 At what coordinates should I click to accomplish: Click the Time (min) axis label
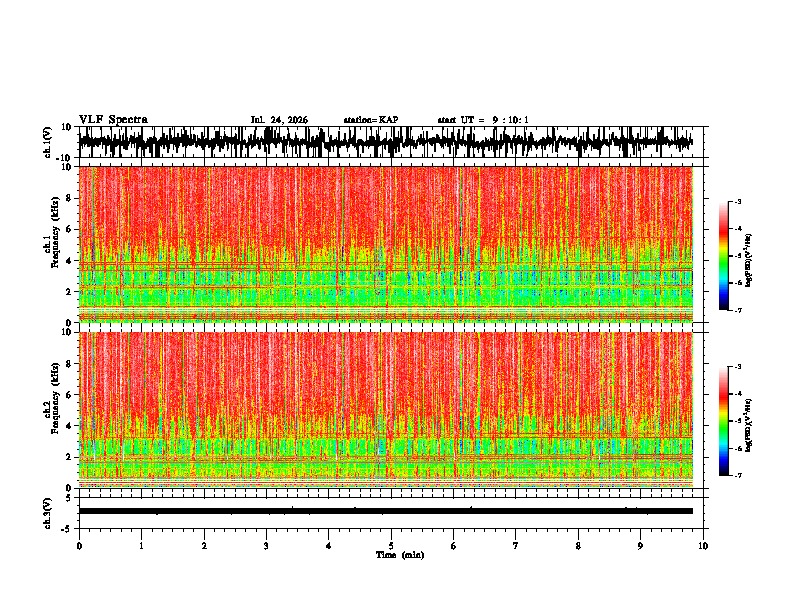[400, 555]
